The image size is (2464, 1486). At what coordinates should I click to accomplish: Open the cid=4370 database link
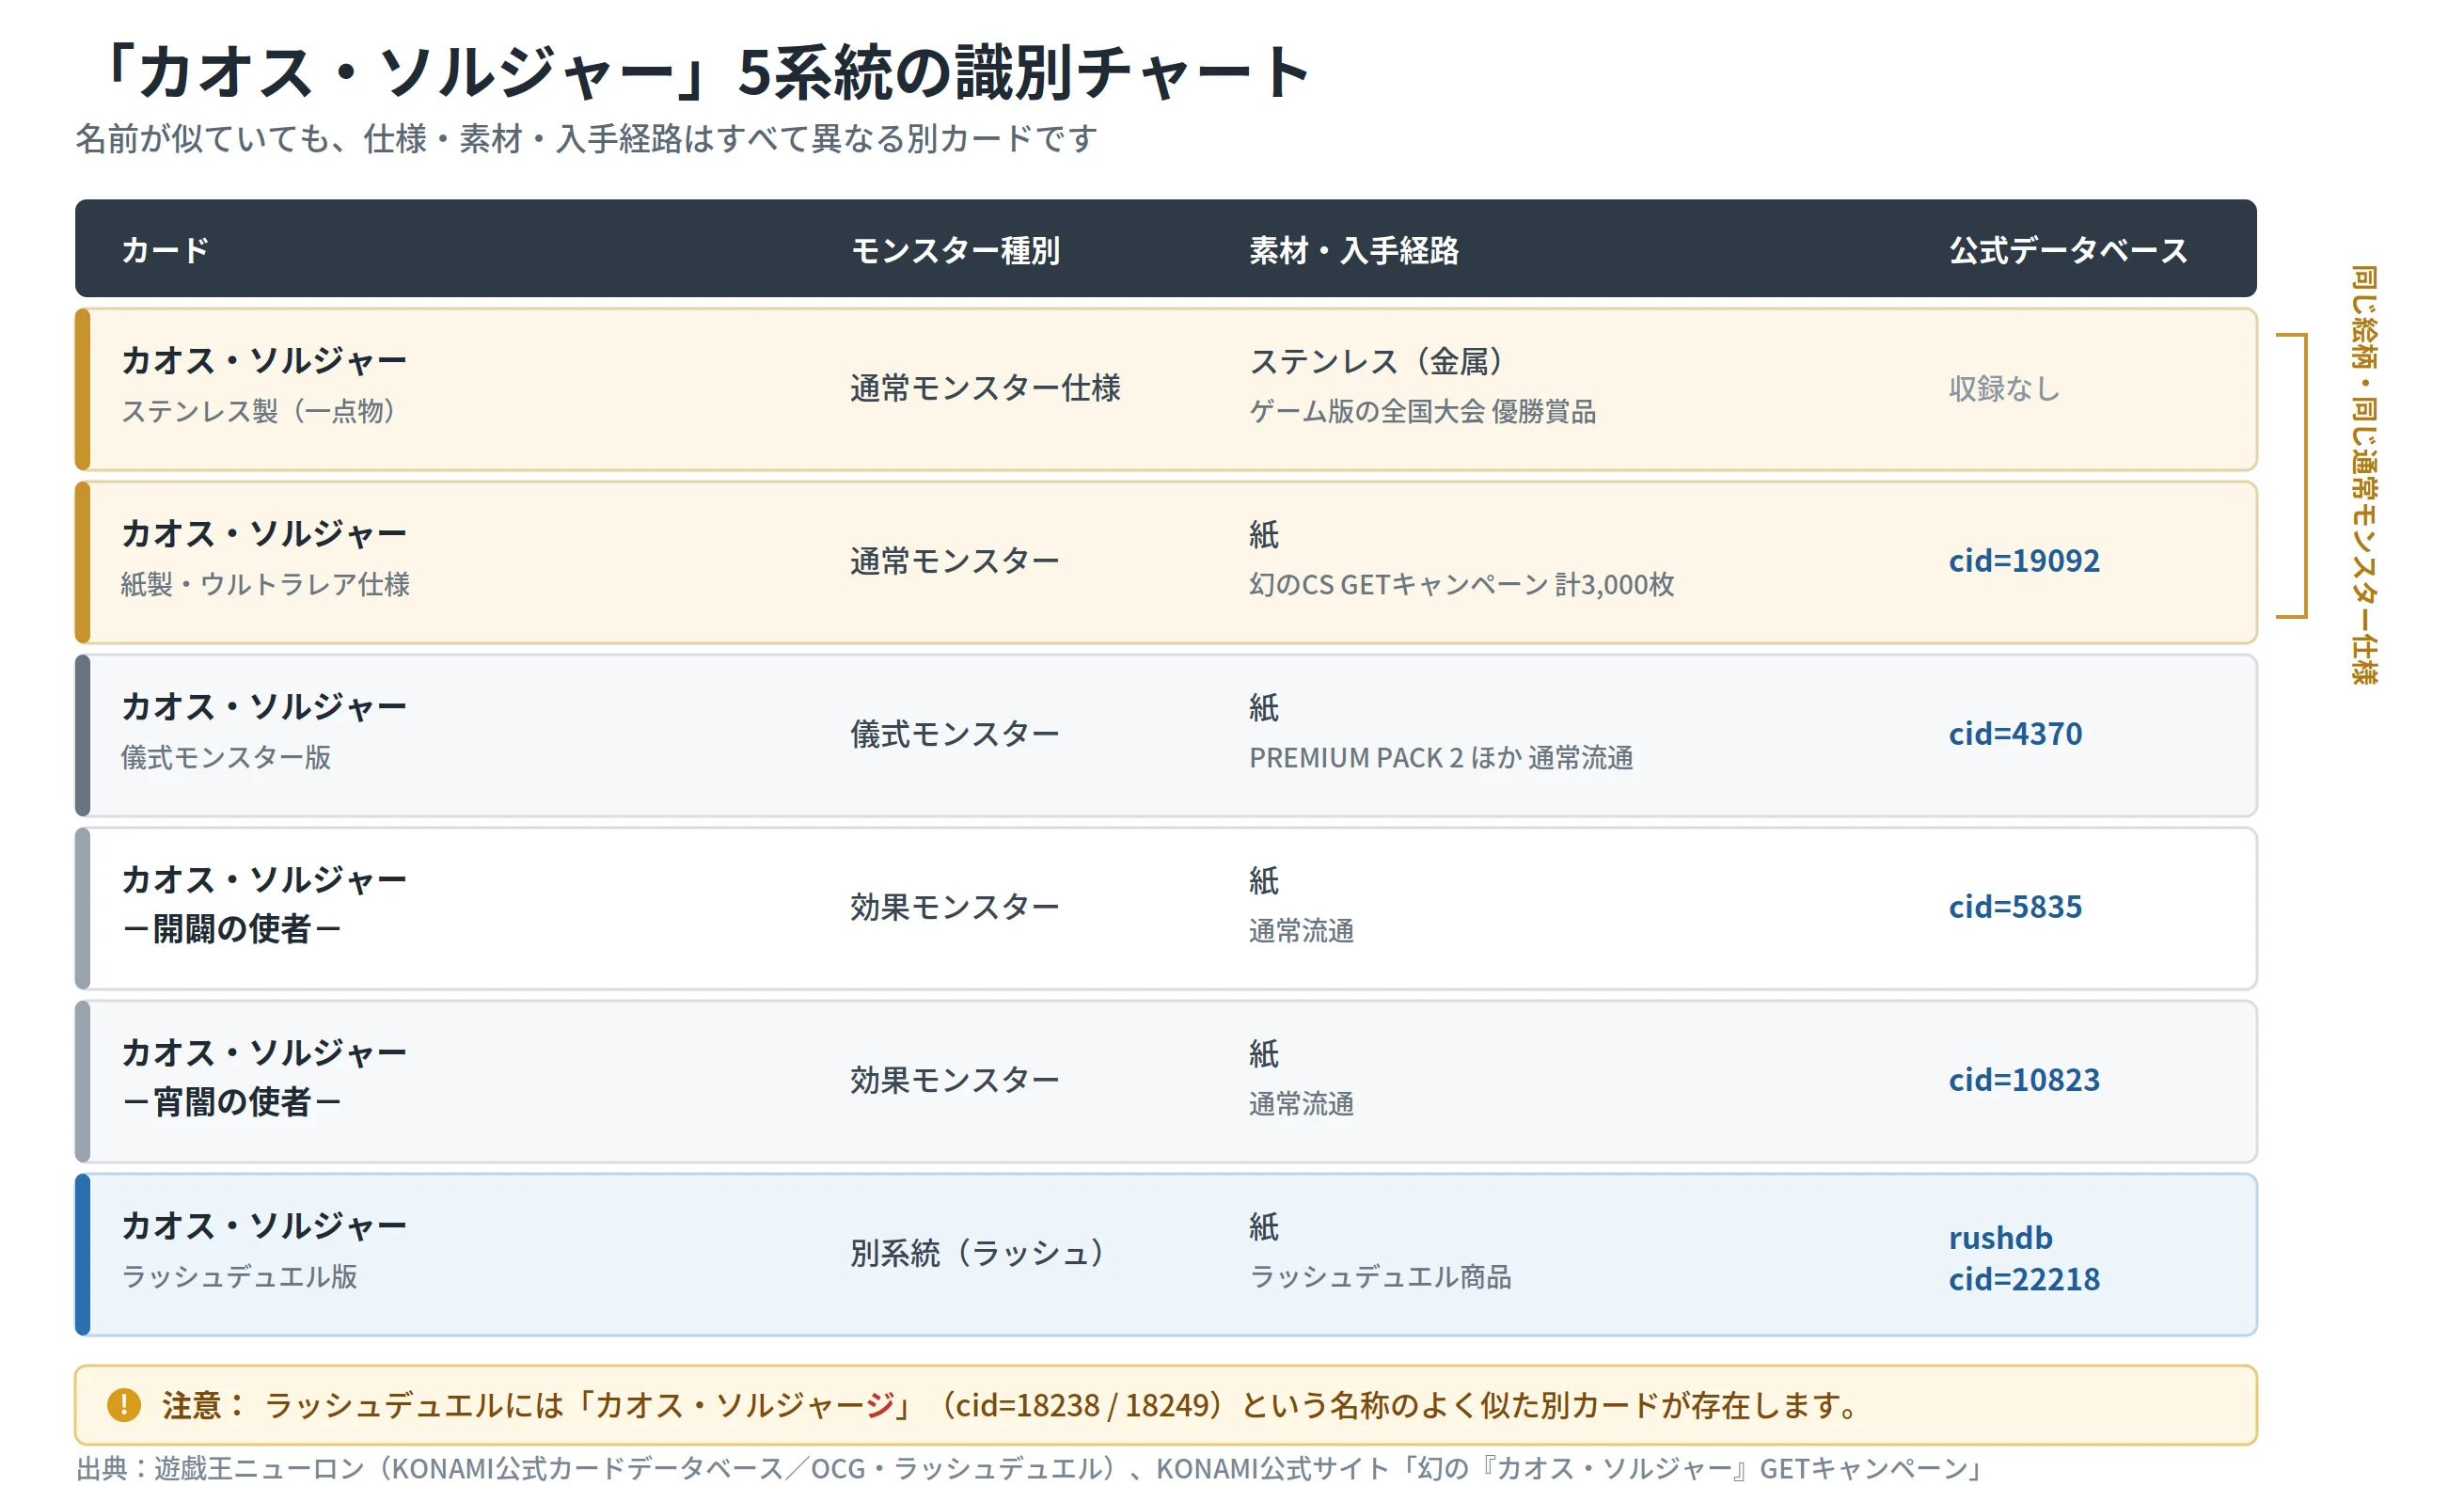[2015, 734]
